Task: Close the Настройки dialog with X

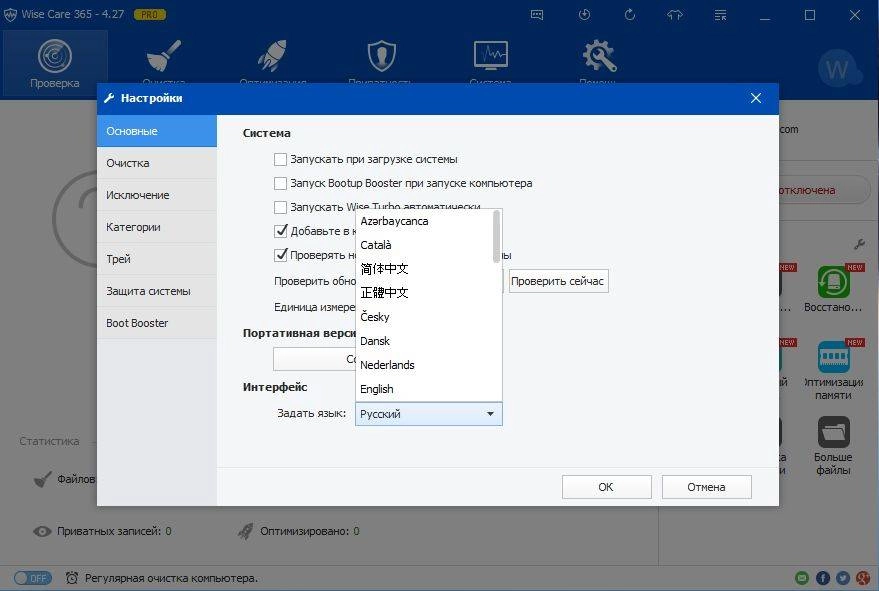Action: coord(756,98)
